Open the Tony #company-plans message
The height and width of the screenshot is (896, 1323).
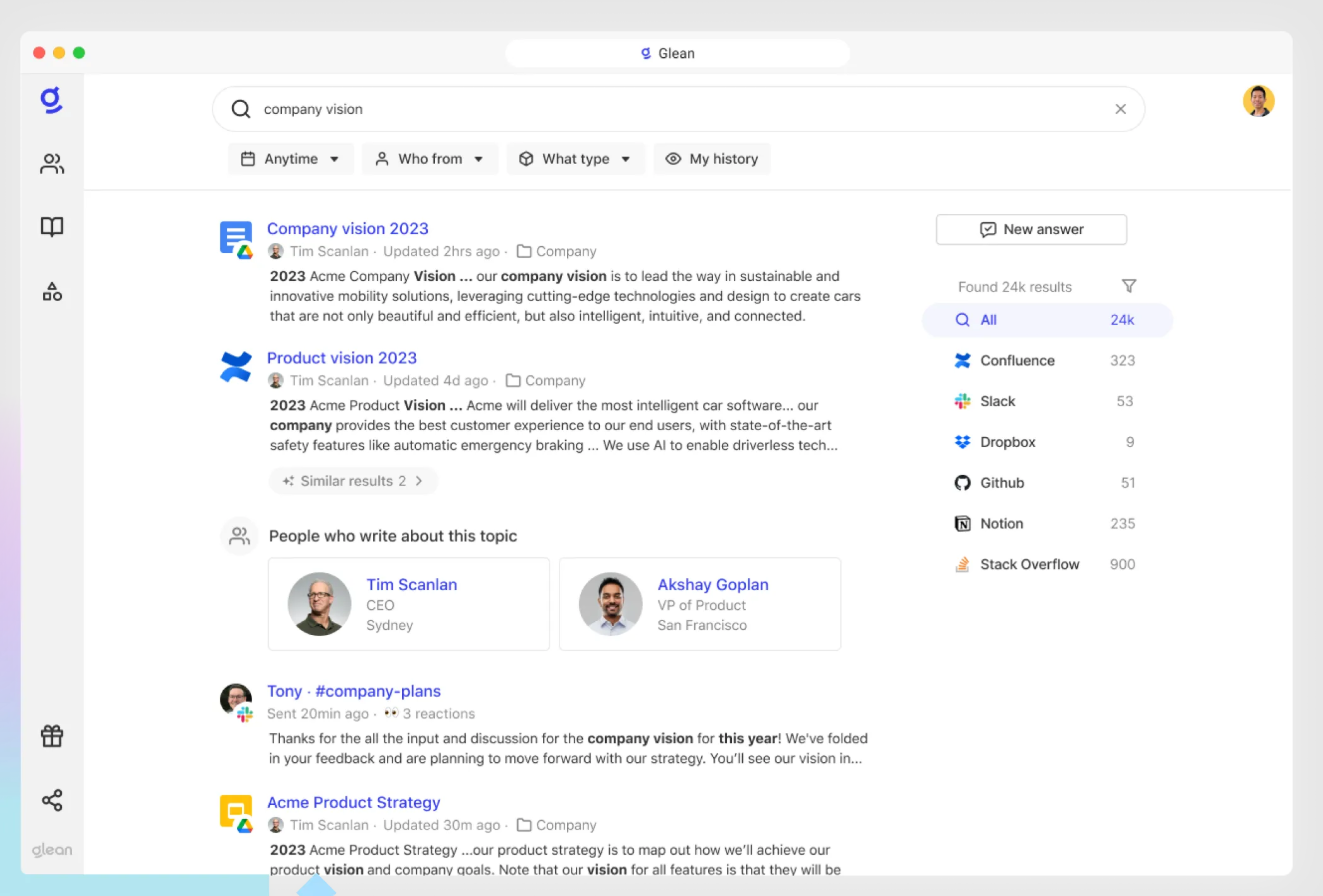354,691
